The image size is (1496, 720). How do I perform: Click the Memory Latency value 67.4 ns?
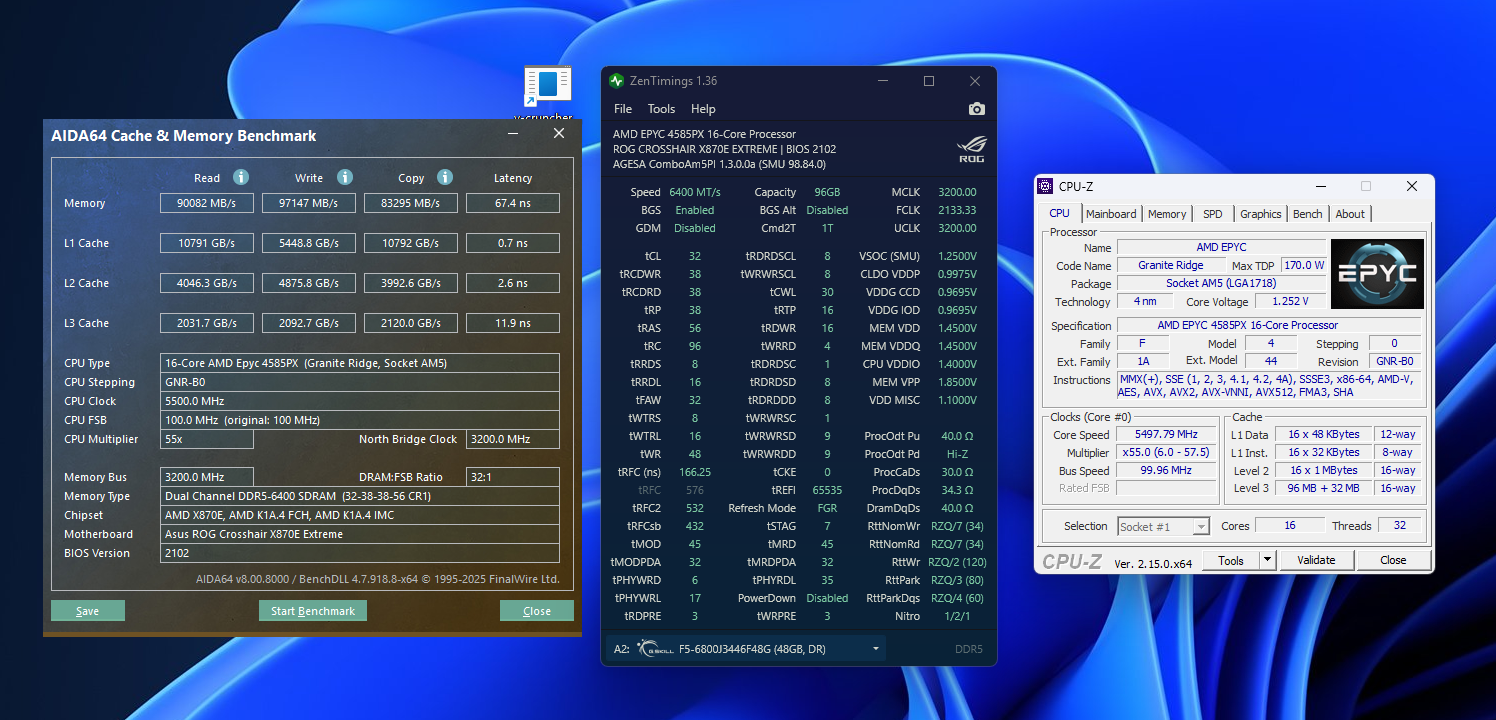coord(513,203)
